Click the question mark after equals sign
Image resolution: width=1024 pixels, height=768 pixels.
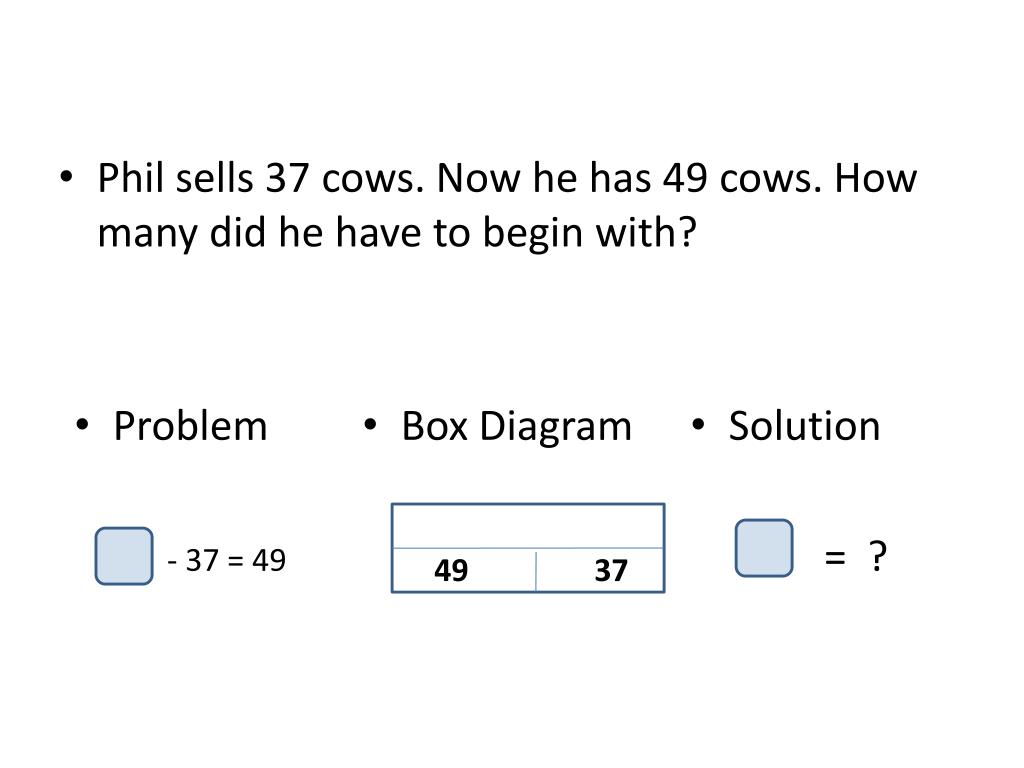pos(878,556)
